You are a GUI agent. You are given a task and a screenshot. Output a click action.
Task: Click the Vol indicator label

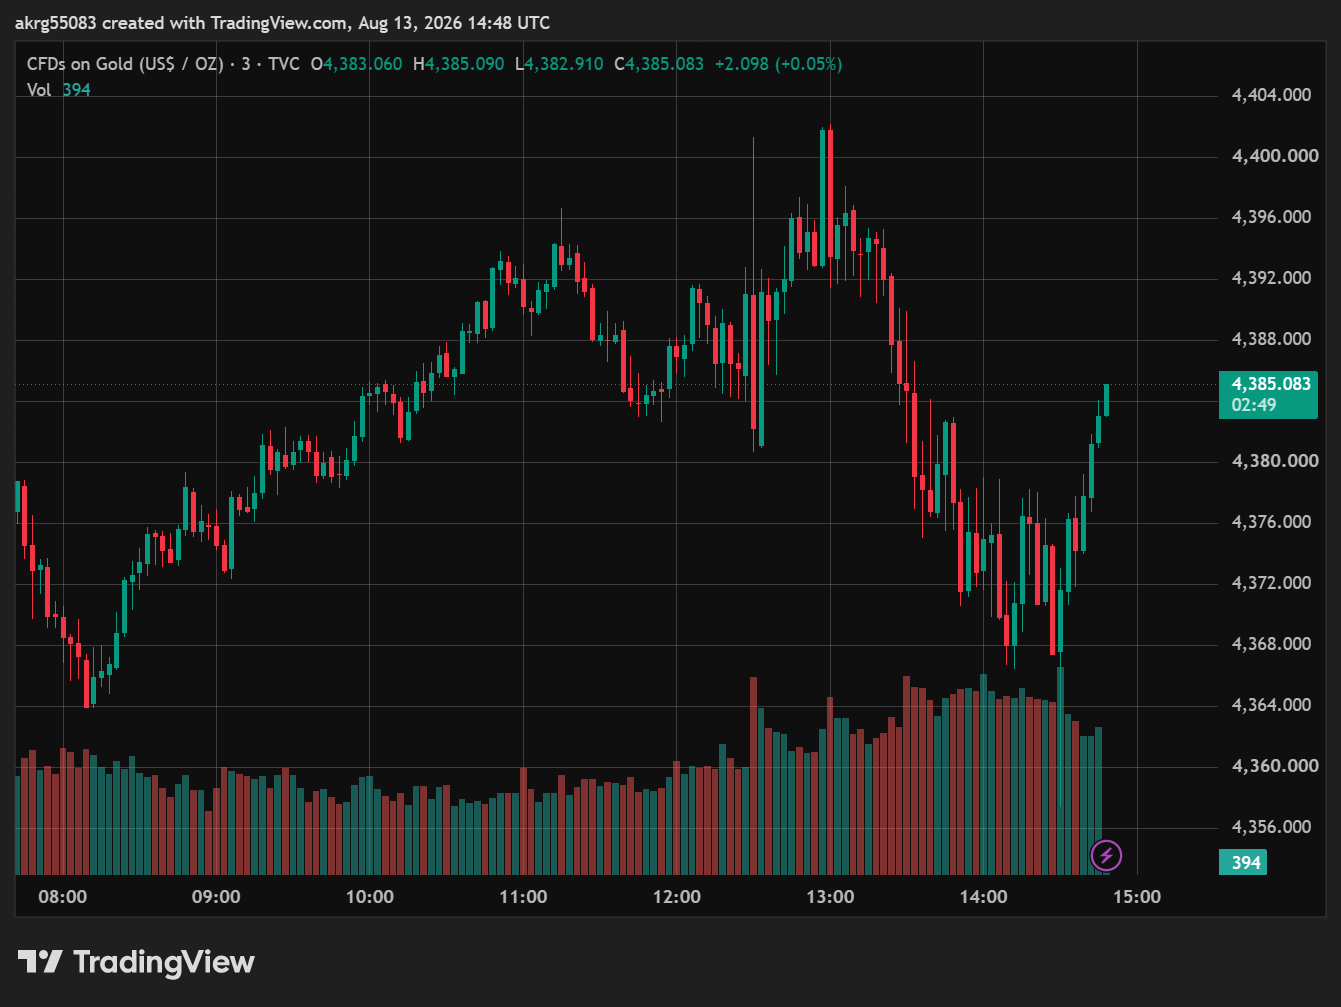pyautogui.click(x=39, y=90)
